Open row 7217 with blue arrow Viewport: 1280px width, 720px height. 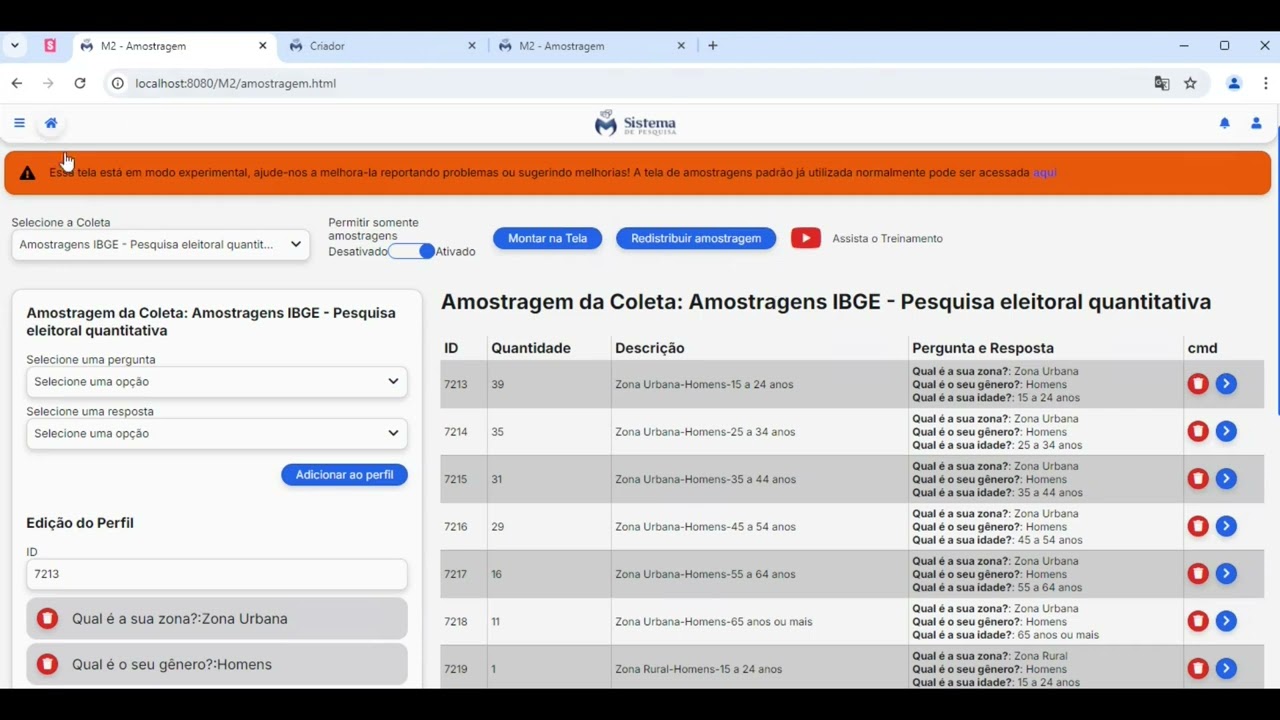1226,574
